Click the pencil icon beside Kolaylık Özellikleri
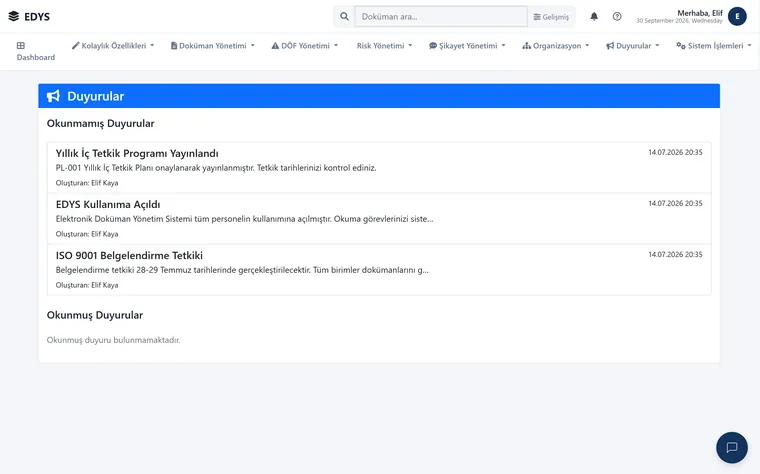This screenshot has width=760, height=474. tap(75, 46)
